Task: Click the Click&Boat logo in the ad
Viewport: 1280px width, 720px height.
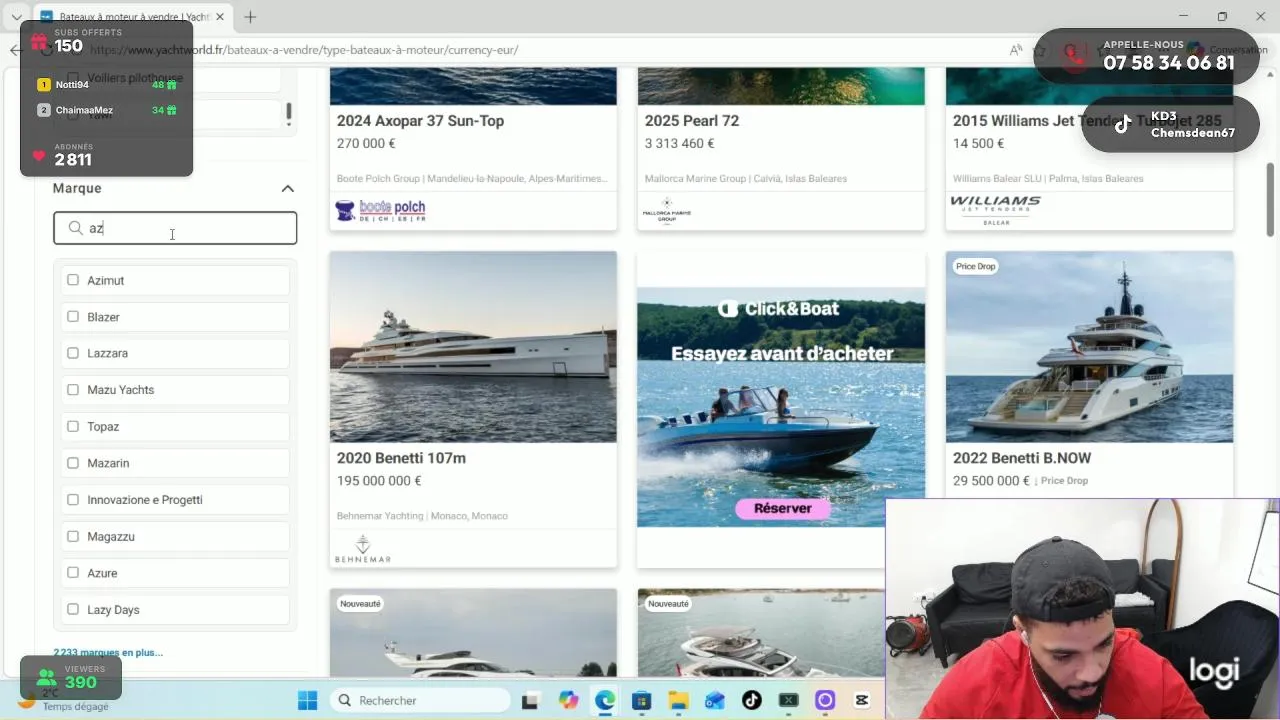Action: (779, 309)
